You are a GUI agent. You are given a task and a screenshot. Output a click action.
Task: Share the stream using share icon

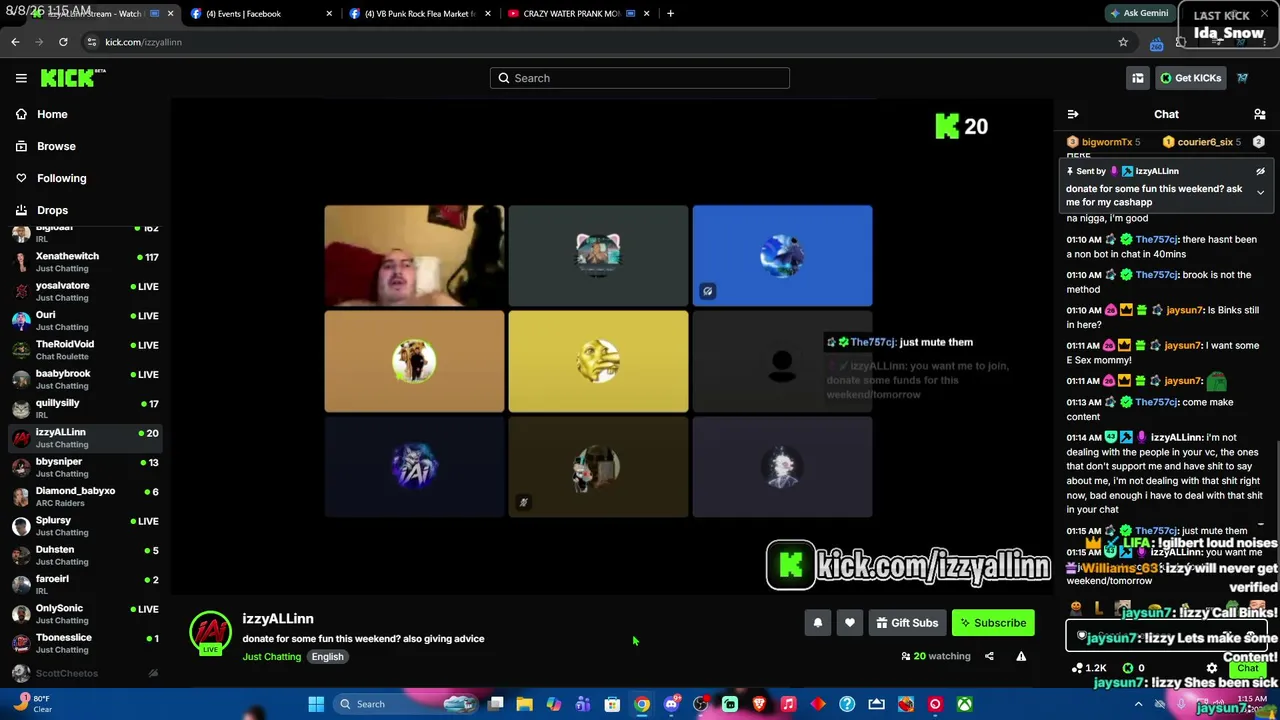click(x=989, y=656)
